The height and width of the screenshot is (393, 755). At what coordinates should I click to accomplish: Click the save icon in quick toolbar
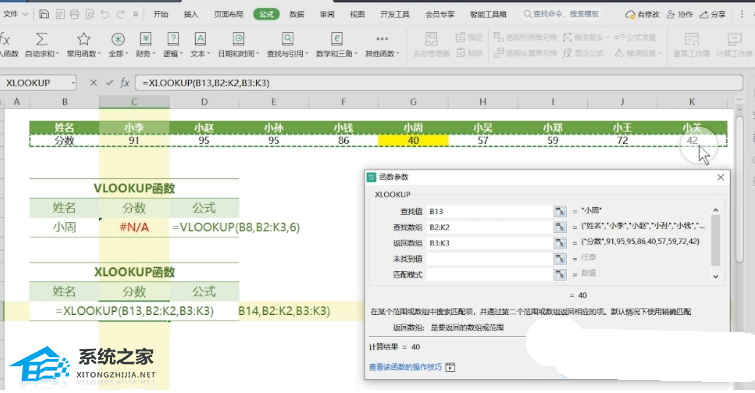[44, 14]
